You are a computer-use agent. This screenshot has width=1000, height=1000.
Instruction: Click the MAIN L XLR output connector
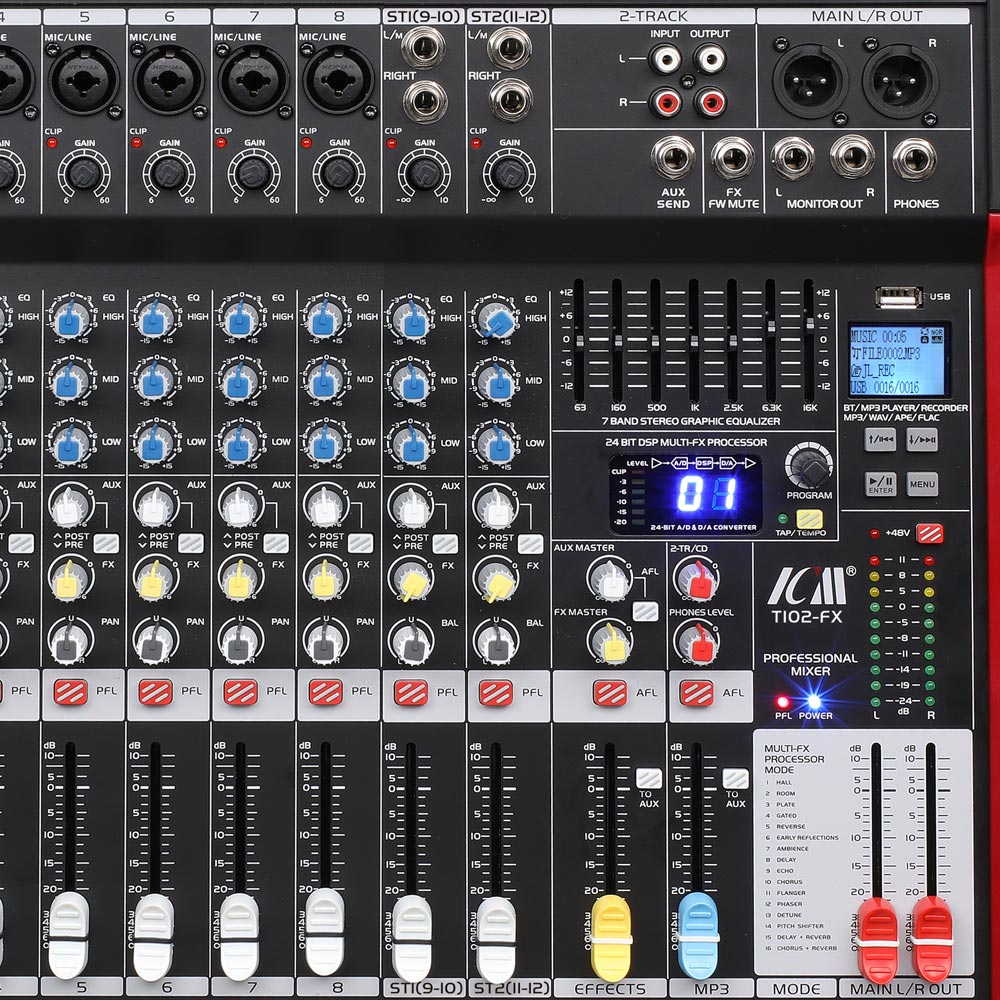(x=811, y=80)
